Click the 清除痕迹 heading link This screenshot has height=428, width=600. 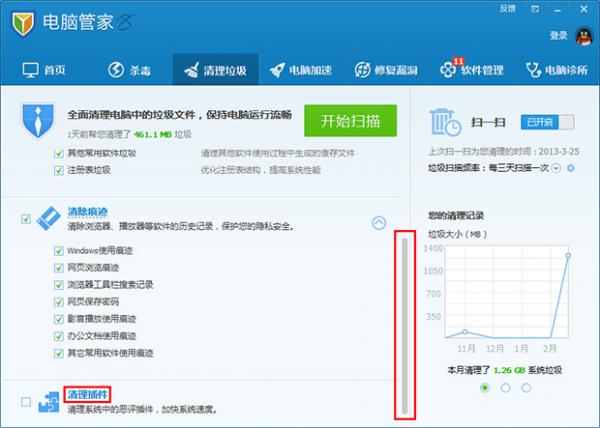(x=88, y=212)
